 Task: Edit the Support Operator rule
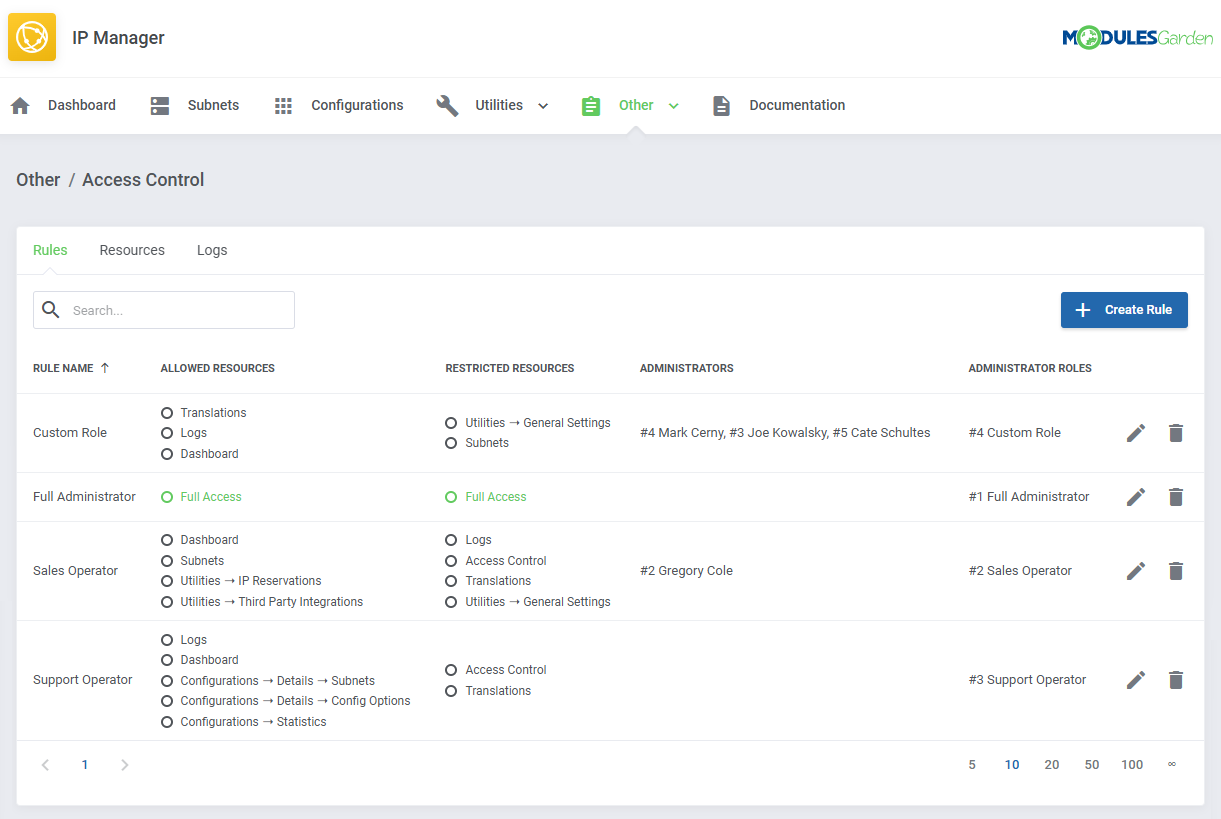[x=1136, y=680]
